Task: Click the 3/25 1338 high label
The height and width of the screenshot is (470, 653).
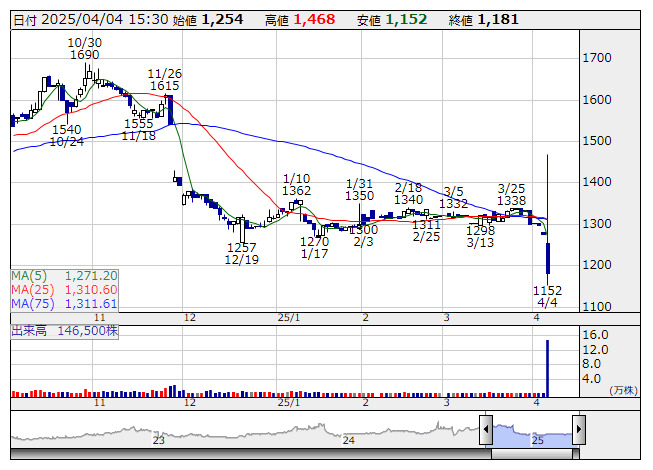Action: [x=511, y=194]
